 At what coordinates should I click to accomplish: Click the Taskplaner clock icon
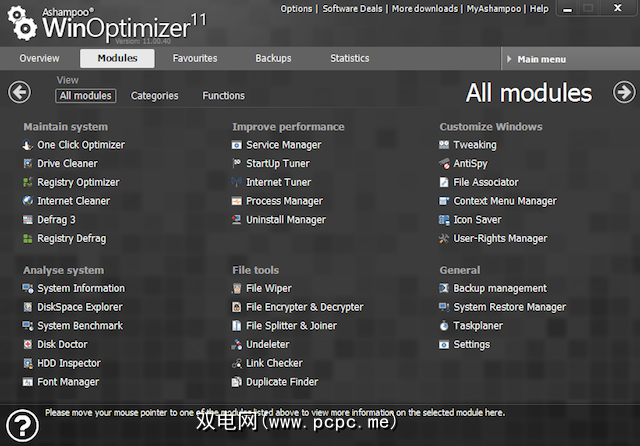(x=444, y=326)
